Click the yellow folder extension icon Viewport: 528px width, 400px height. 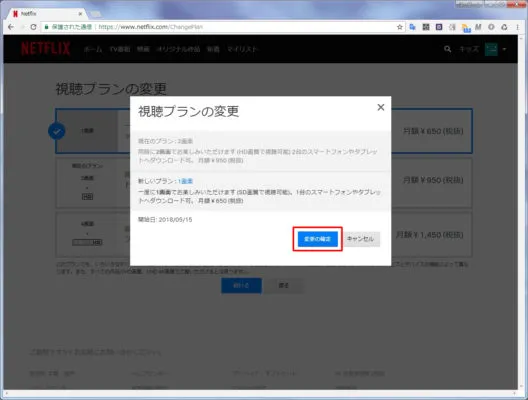click(466, 28)
